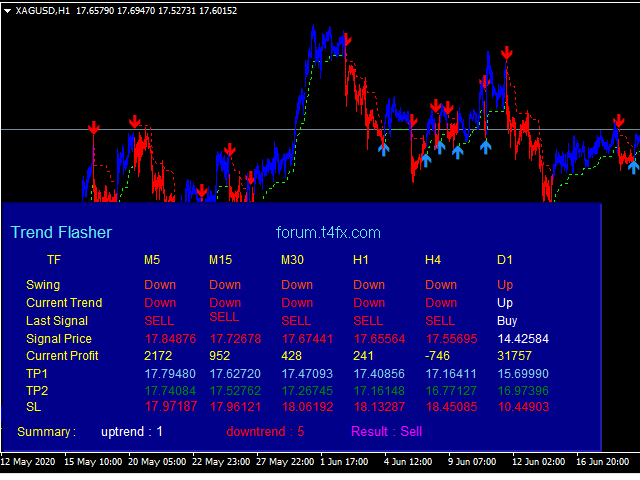Open the forum.t4fx.com link
Image resolution: width=640 pixels, height=480 pixels.
coord(328,233)
